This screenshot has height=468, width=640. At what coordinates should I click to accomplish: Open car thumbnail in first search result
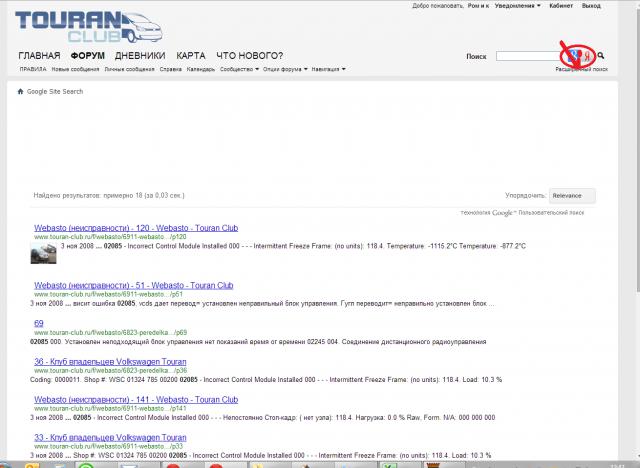(x=44, y=253)
